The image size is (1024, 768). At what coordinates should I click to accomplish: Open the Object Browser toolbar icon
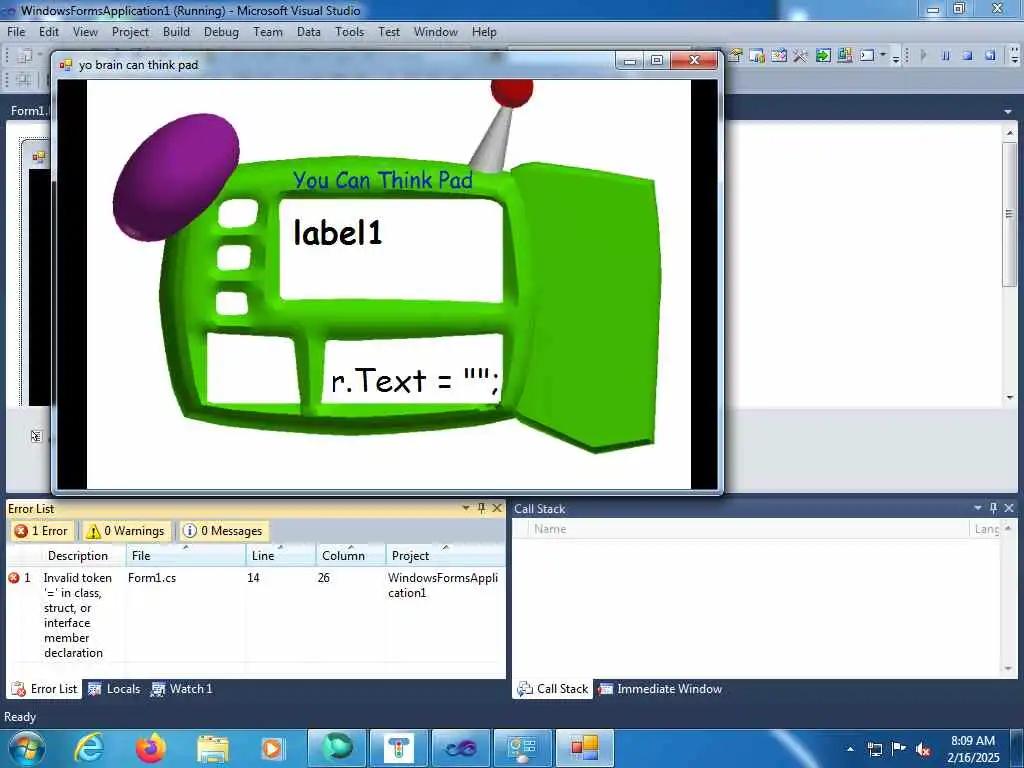778,56
